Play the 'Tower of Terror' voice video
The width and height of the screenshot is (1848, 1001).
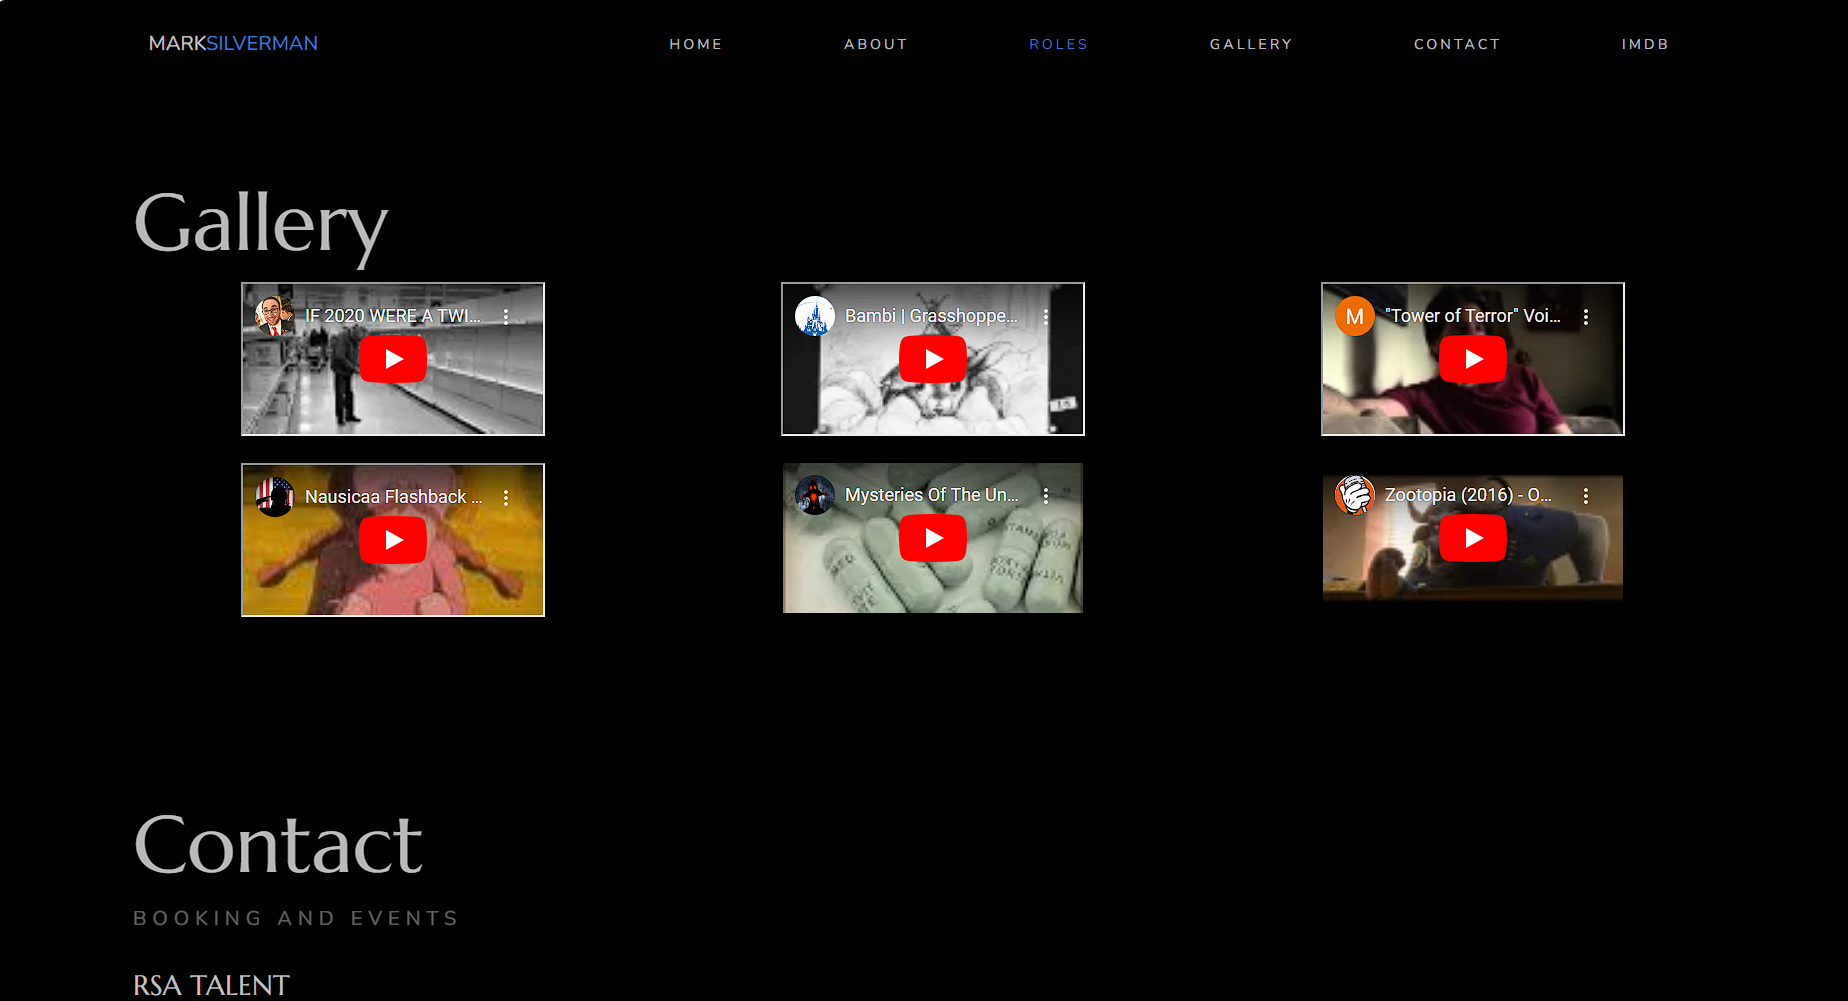1473,359
